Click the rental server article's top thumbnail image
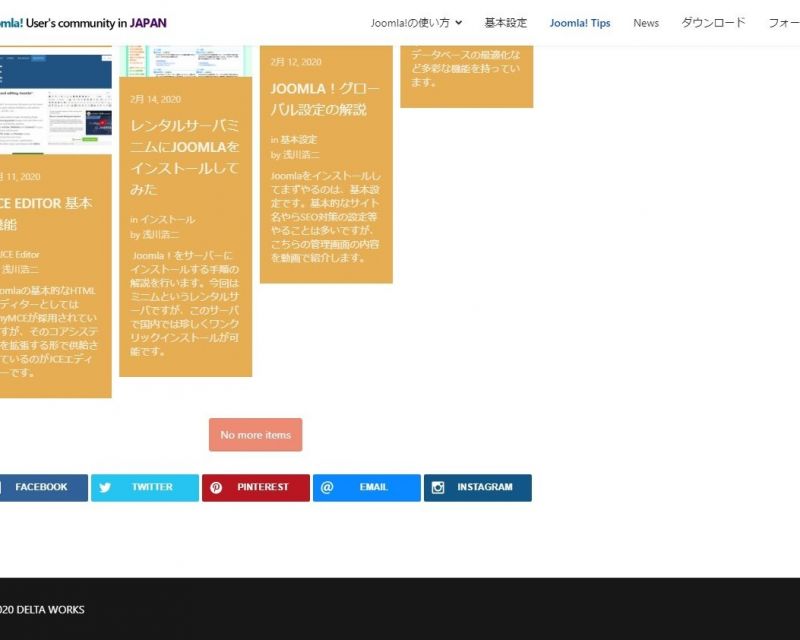Viewport: 800px width, 640px height. point(185,60)
